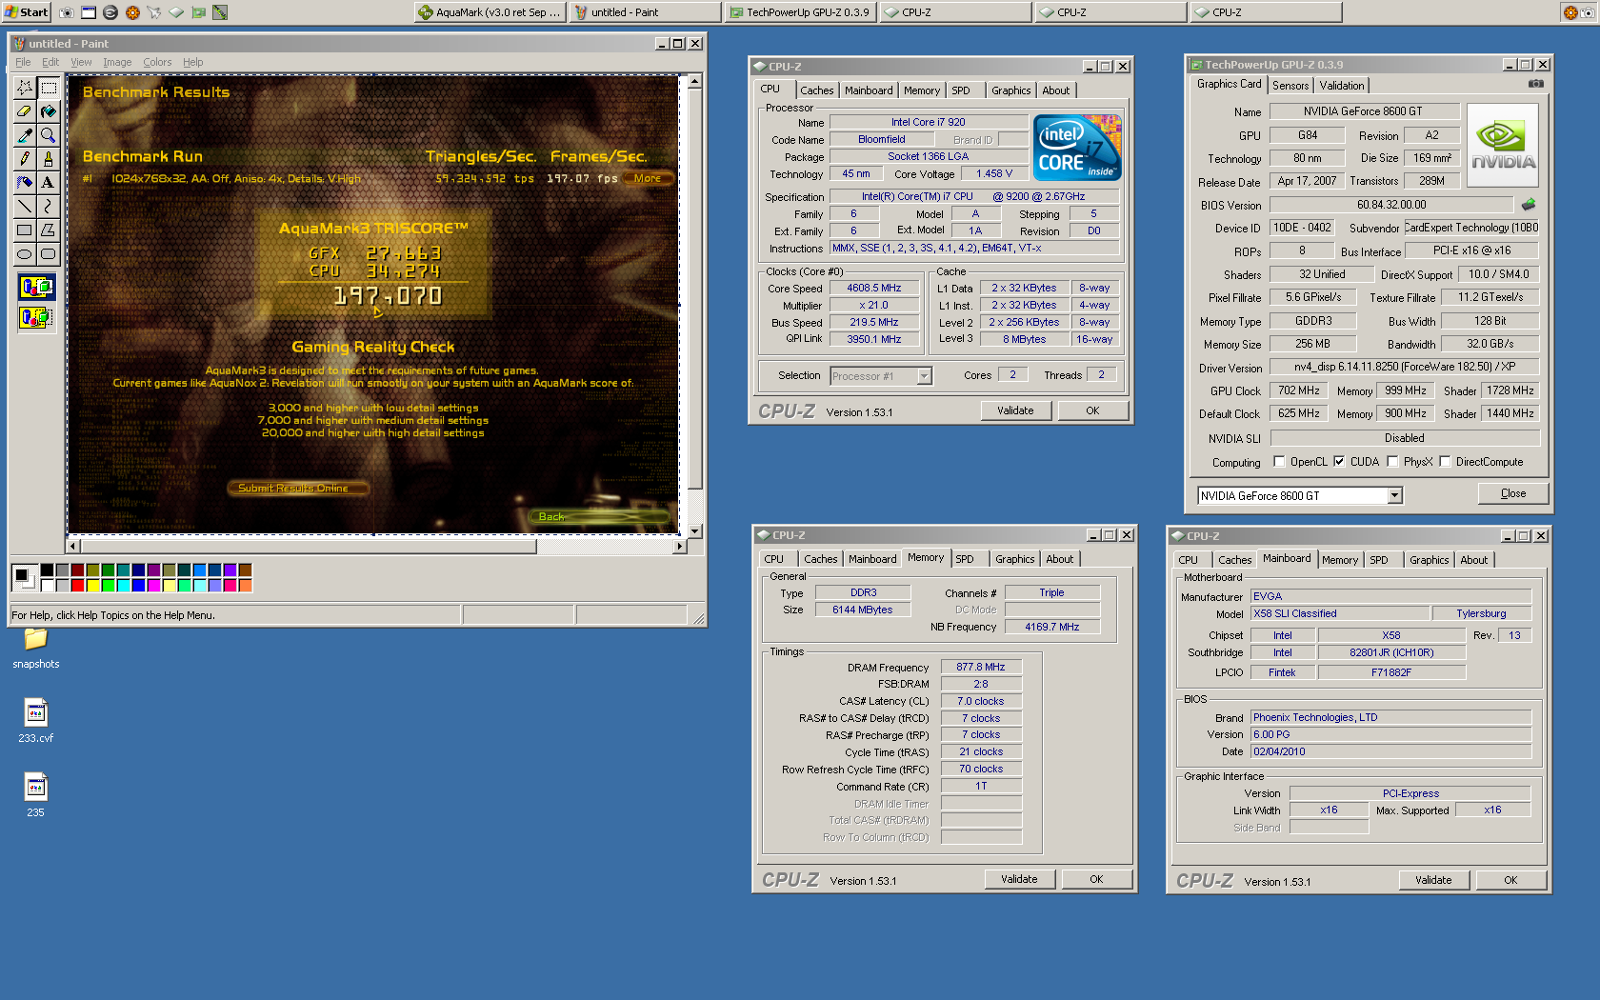Switch to AquaMark taskbar button
Screen dimensions: 1600x1000
[489, 12]
